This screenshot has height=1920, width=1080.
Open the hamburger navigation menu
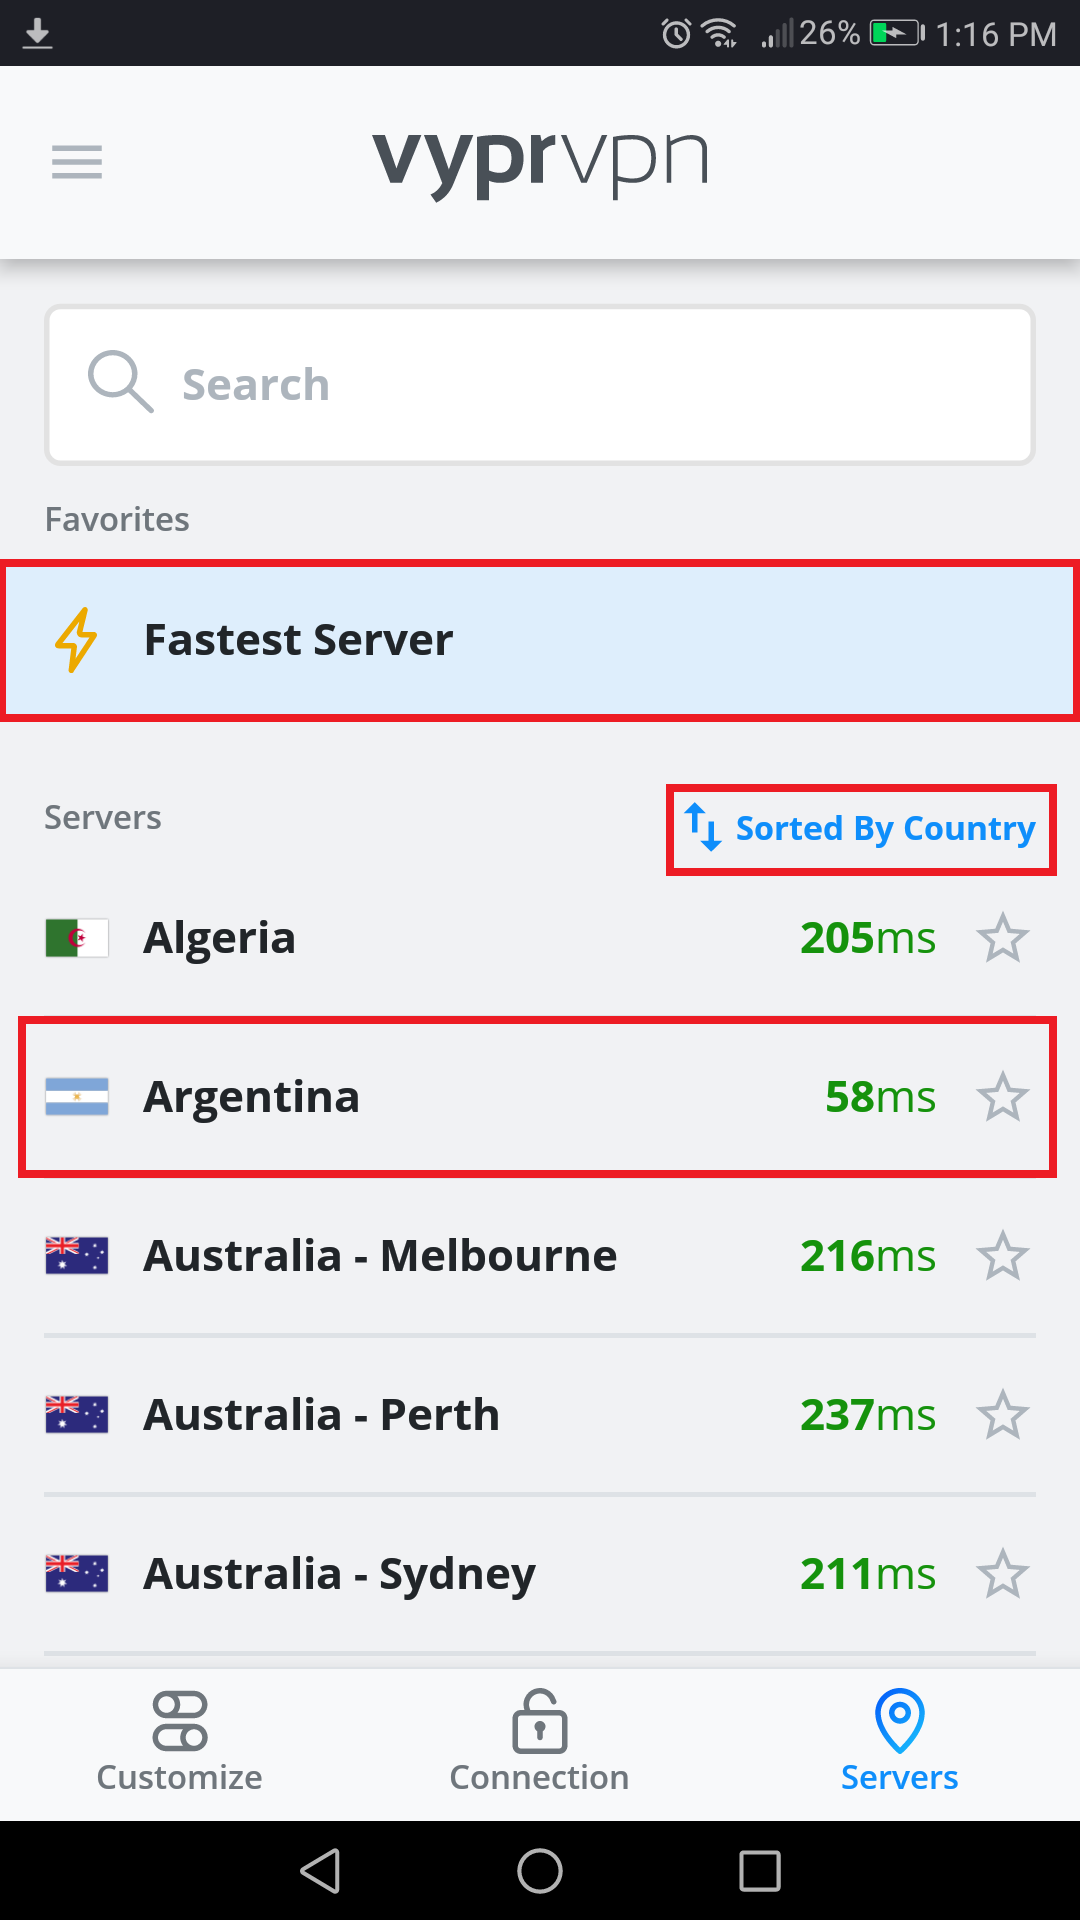pyautogui.click(x=76, y=161)
